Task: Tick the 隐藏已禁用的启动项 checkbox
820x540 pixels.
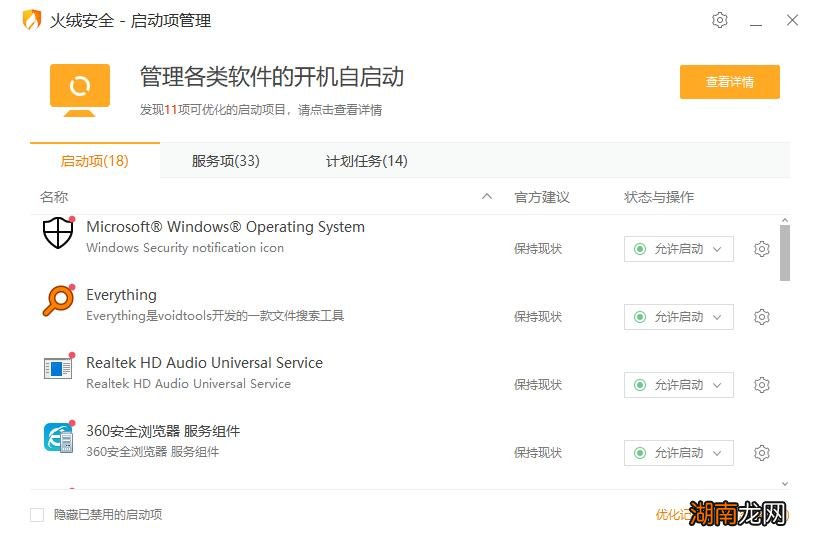Action: tap(37, 515)
